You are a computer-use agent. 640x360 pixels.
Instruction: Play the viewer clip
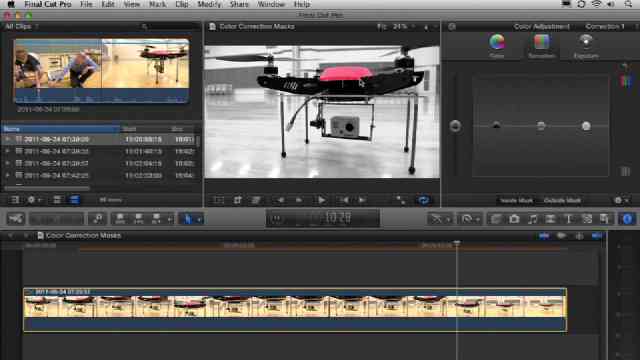tap(322, 200)
